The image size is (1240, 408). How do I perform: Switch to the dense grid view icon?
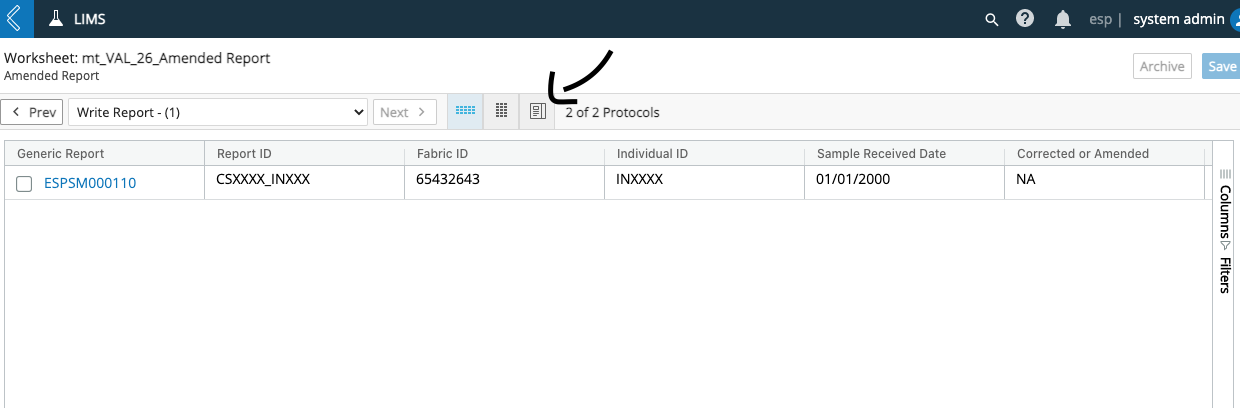[502, 112]
